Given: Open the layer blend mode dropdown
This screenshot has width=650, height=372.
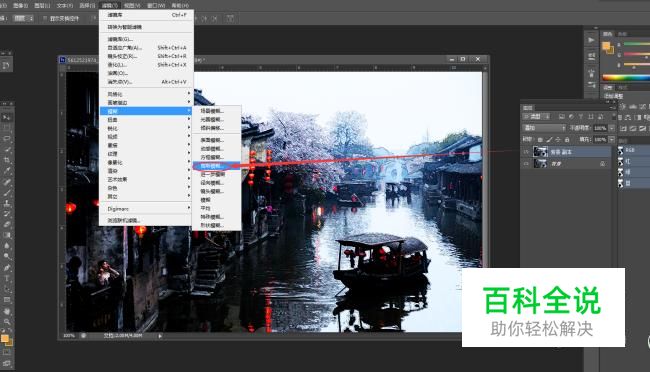Looking at the screenshot, I should pos(544,128).
